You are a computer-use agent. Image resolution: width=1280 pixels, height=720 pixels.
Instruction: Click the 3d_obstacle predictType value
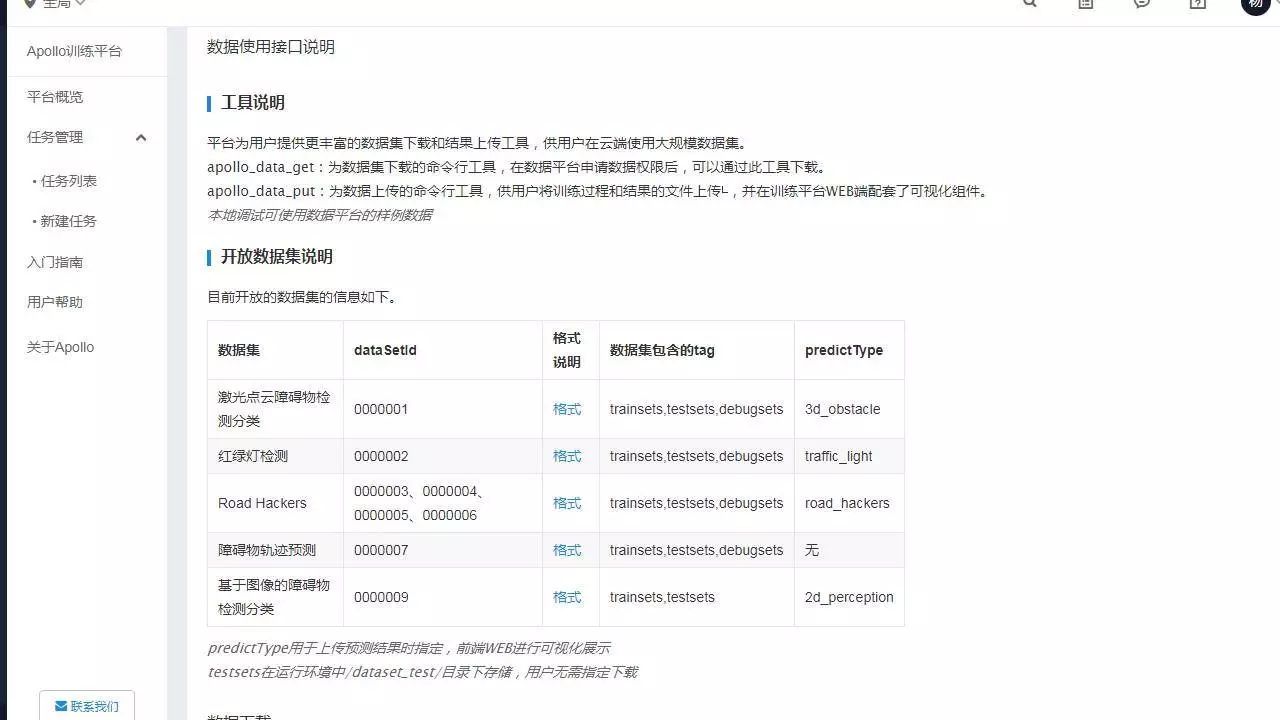coord(843,409)
